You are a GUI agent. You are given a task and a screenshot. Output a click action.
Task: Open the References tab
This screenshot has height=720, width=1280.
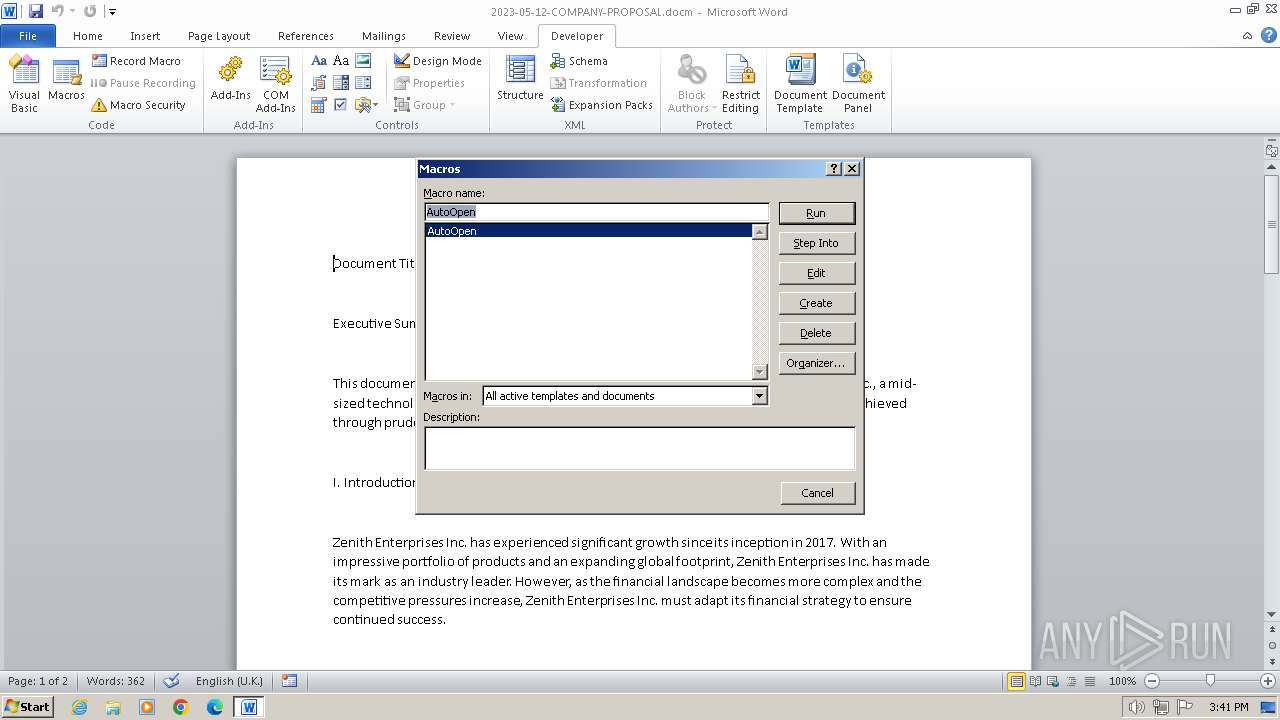click(x=306, y=36)
